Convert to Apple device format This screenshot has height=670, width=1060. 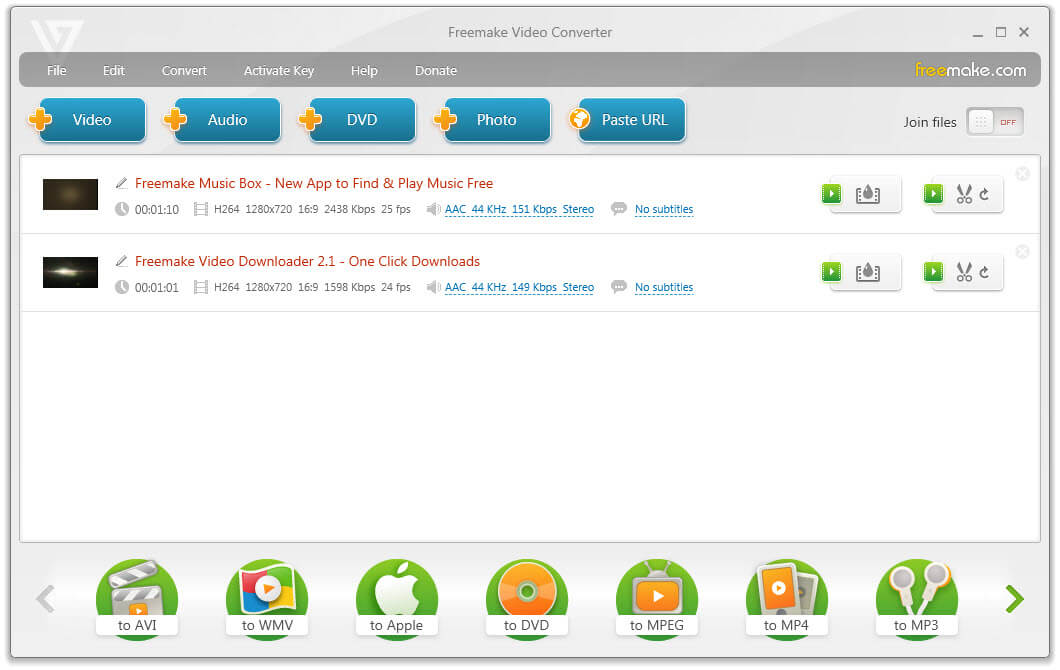(x=397, y=598)
